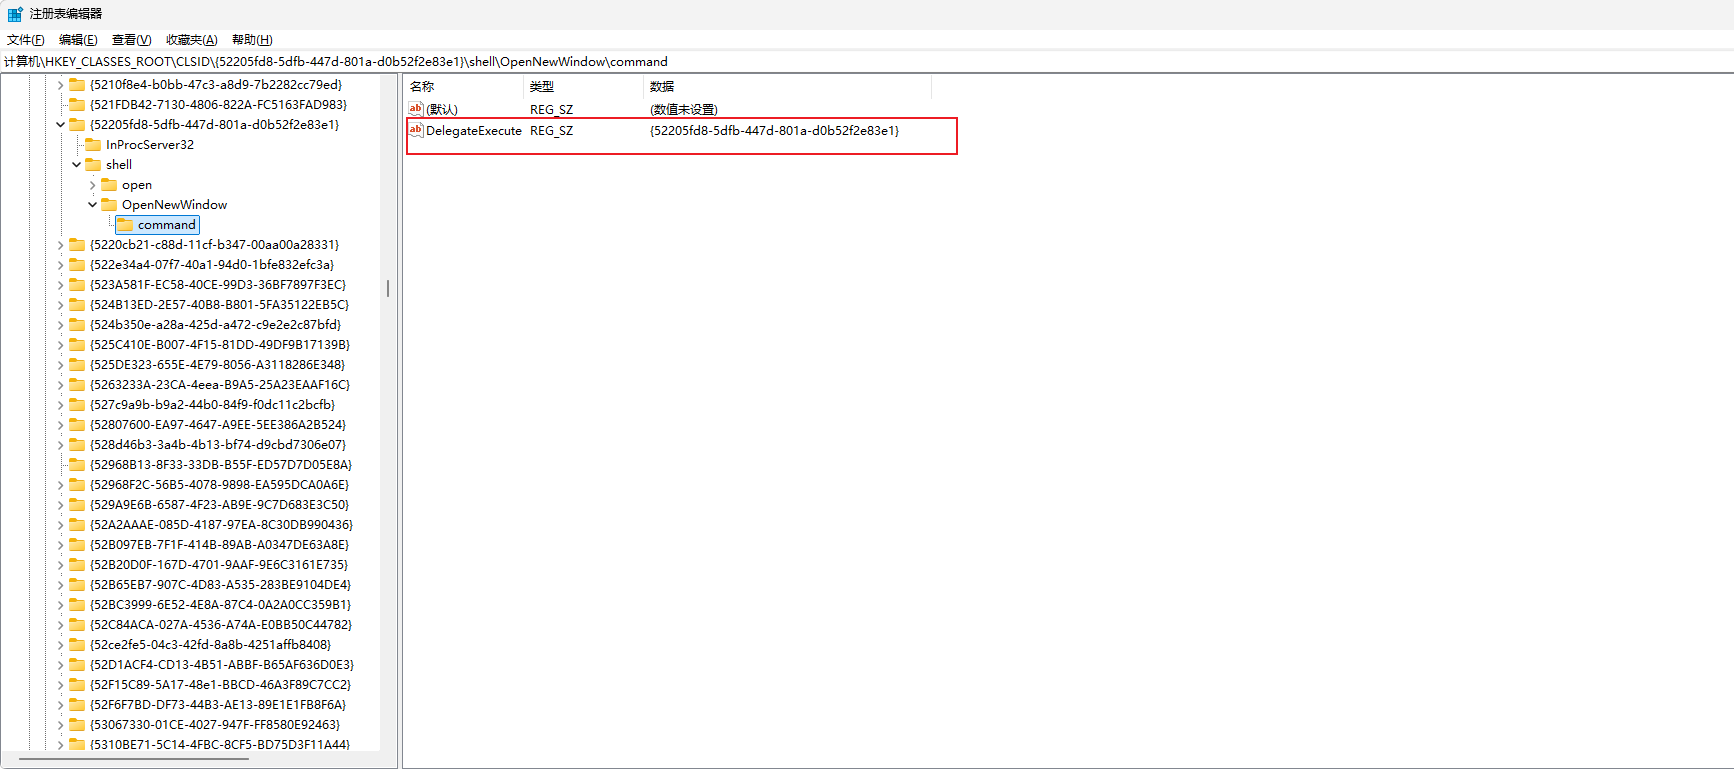The height and width of the screenshot is (769, 1734).
Task: Click the folder icon of {524b350e-a28a-425d-a472-c9e2e2c87bfd}
Action: (x=77, y=325)
